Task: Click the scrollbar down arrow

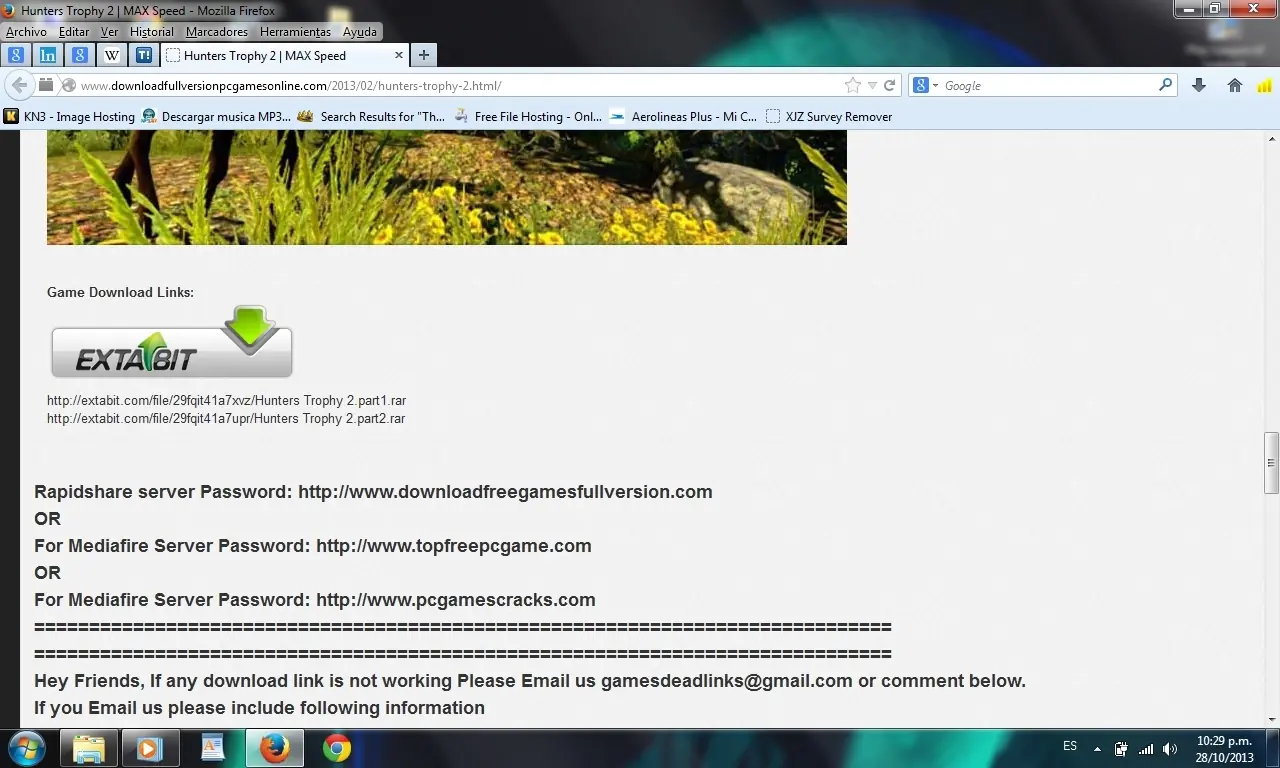Action: coord(1271,719)
